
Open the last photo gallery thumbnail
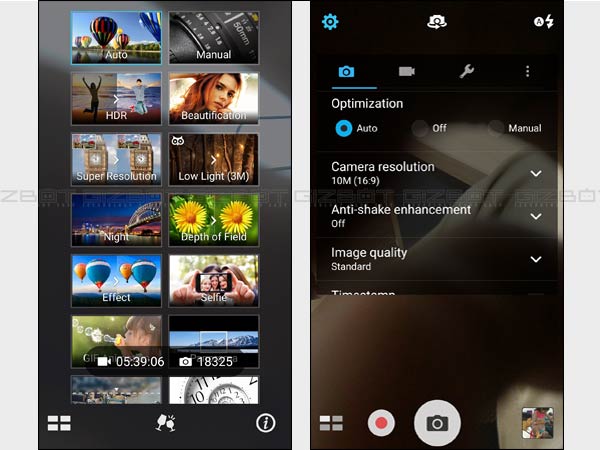(x=538, y=424)
